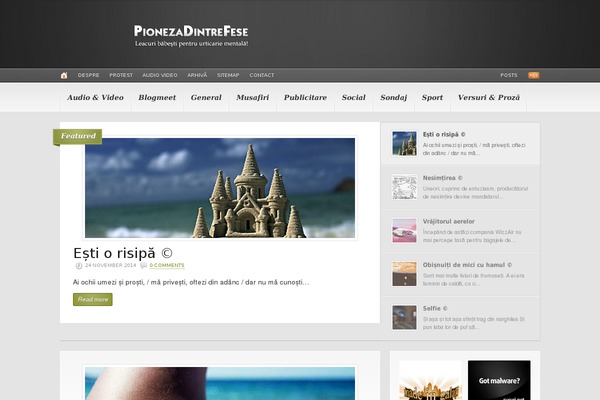Click the Got malware? ad banner
This screenshot has height=400, width=600.
point(499,380)
